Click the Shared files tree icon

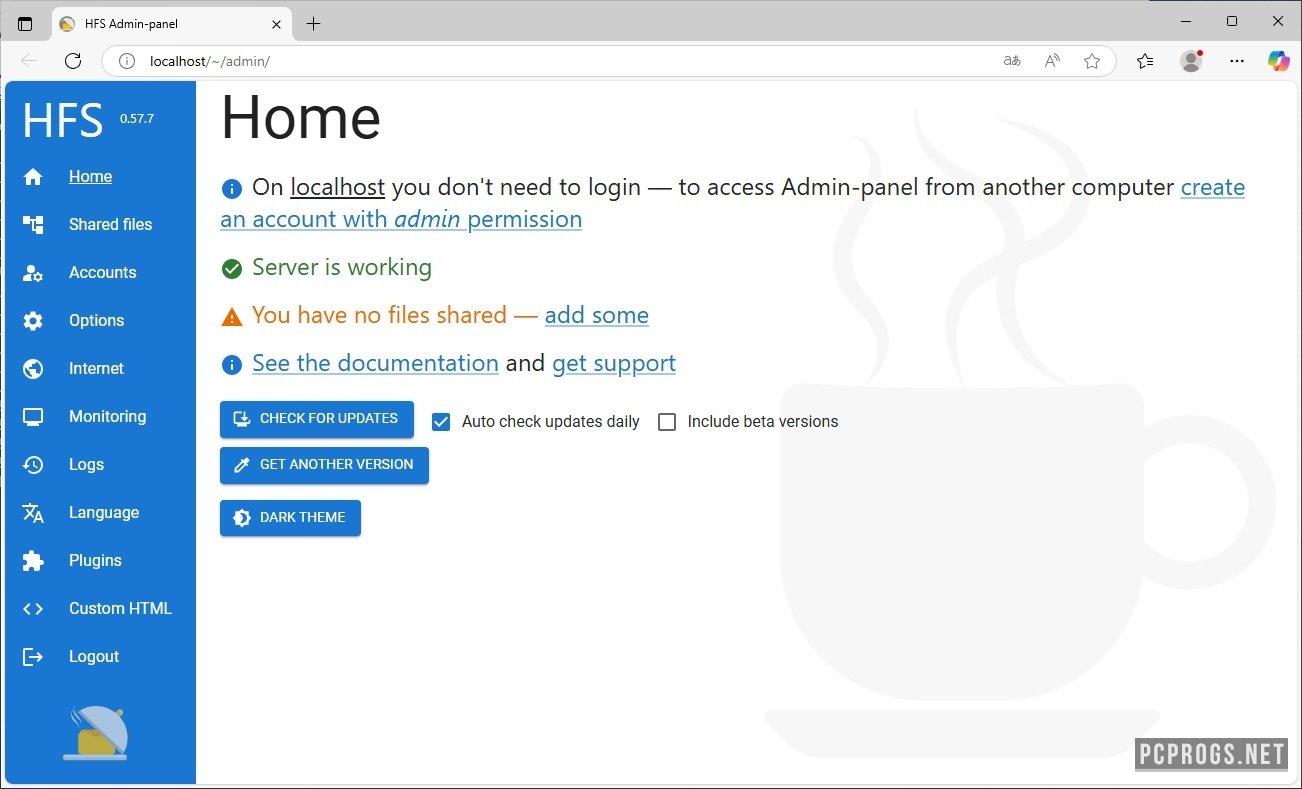pos(33,225)
